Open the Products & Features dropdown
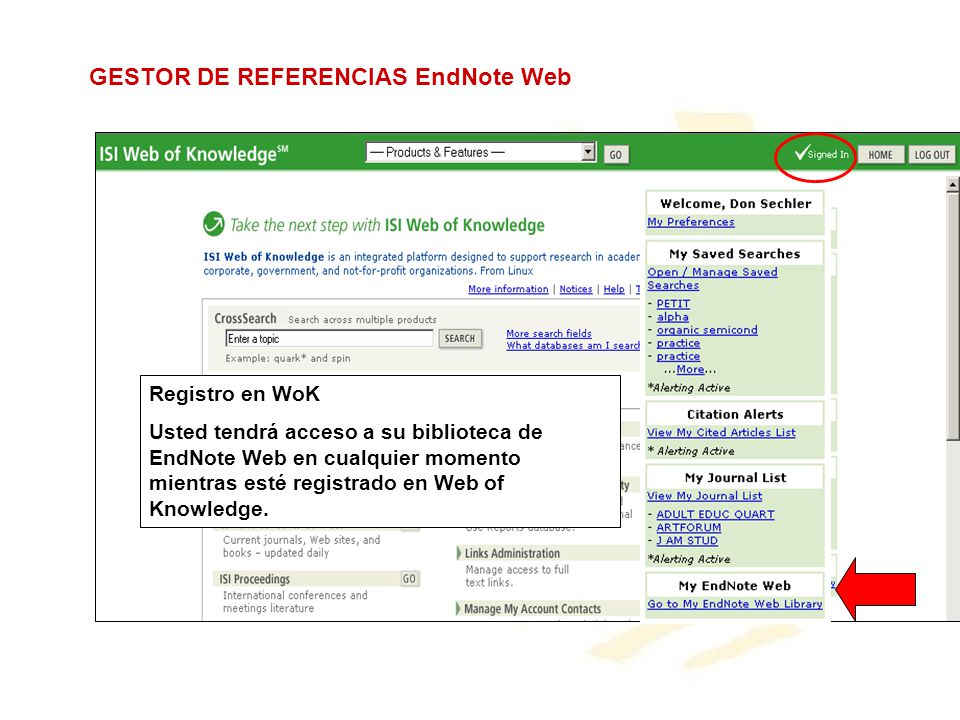960x720 pixels. pyautogui.click(x=481, y=152)
